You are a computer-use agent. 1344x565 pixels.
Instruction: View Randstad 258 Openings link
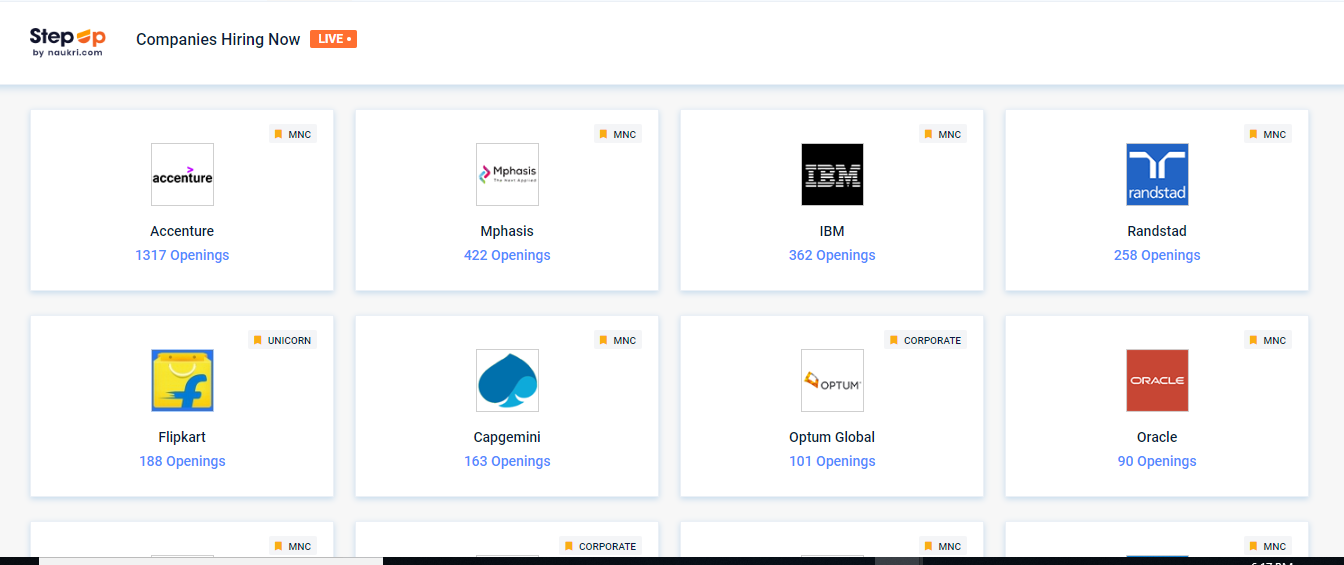click(1157, 255)
